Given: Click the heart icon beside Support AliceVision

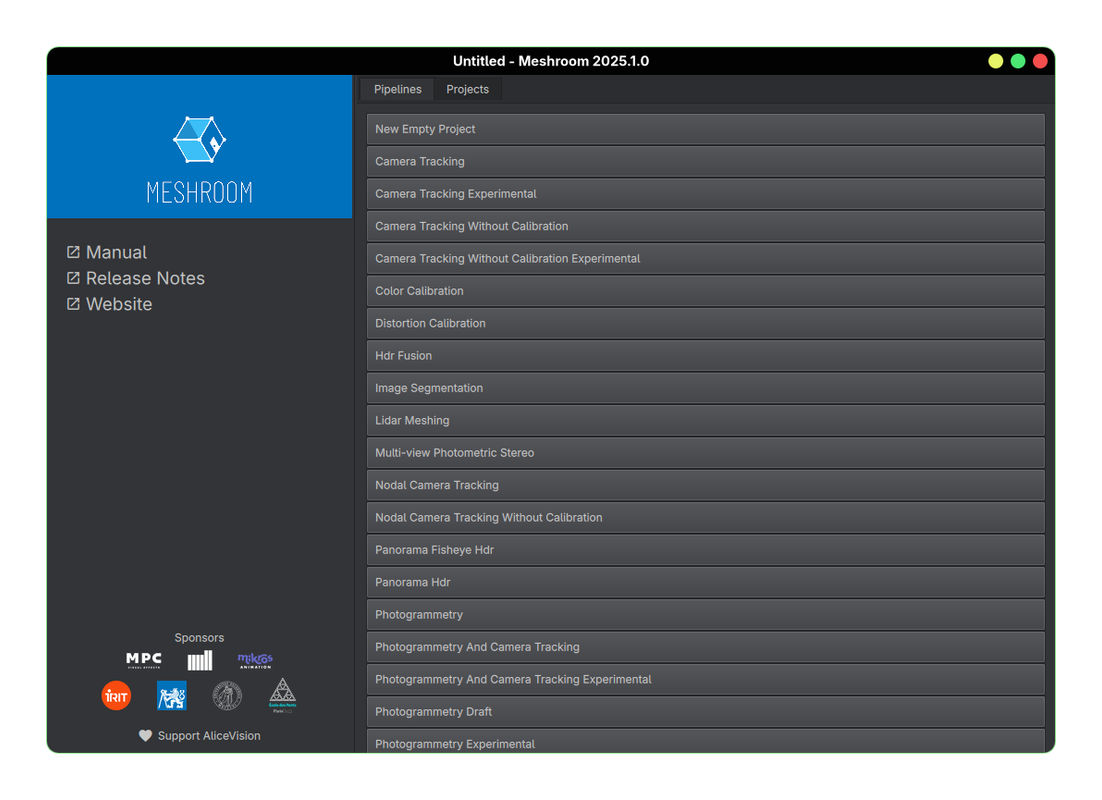Looking at the screenshot, I should (x=145, y=735).
